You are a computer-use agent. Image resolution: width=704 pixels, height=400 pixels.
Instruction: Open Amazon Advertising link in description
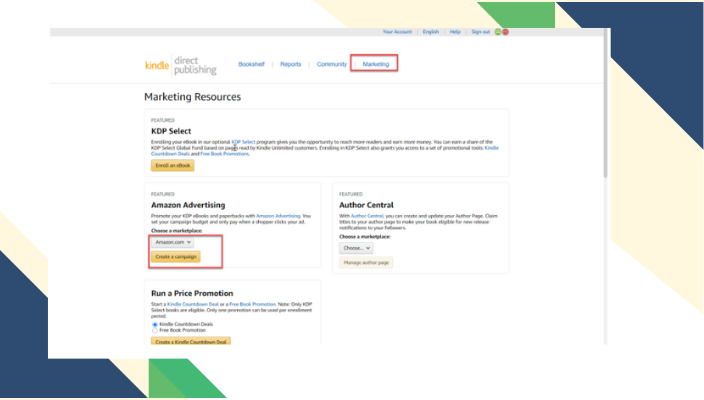coord(278,216)
